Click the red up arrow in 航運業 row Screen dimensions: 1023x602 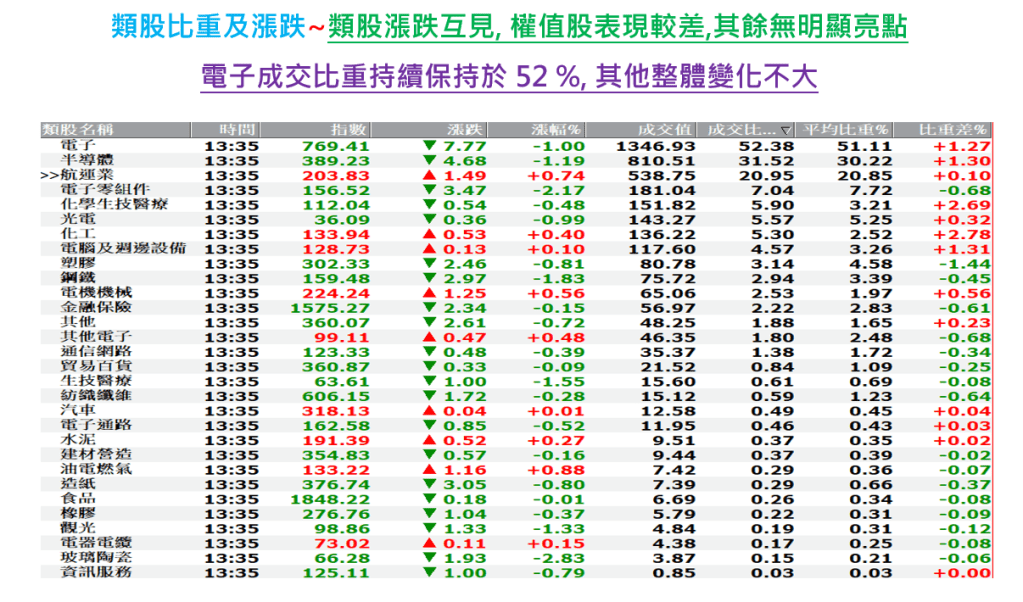(430, 175)
